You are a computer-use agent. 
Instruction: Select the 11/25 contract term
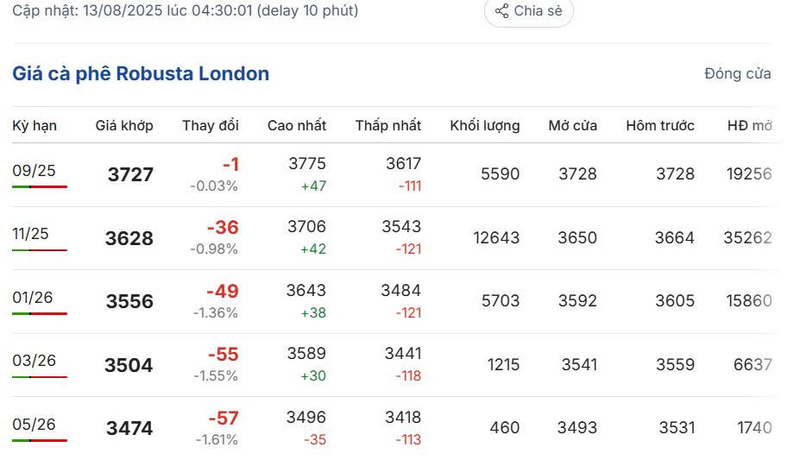[33, 234]
